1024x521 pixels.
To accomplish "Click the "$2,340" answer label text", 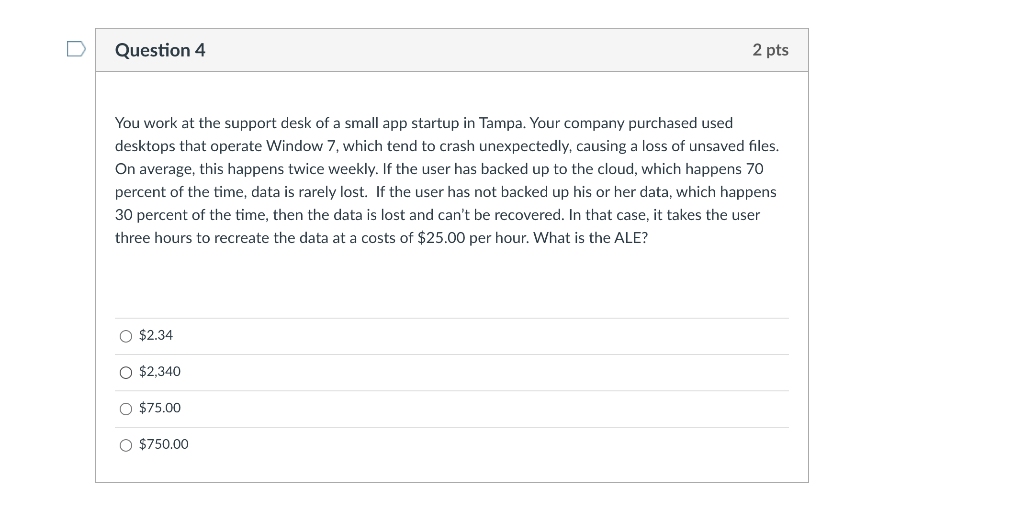I will pos(160,372).
